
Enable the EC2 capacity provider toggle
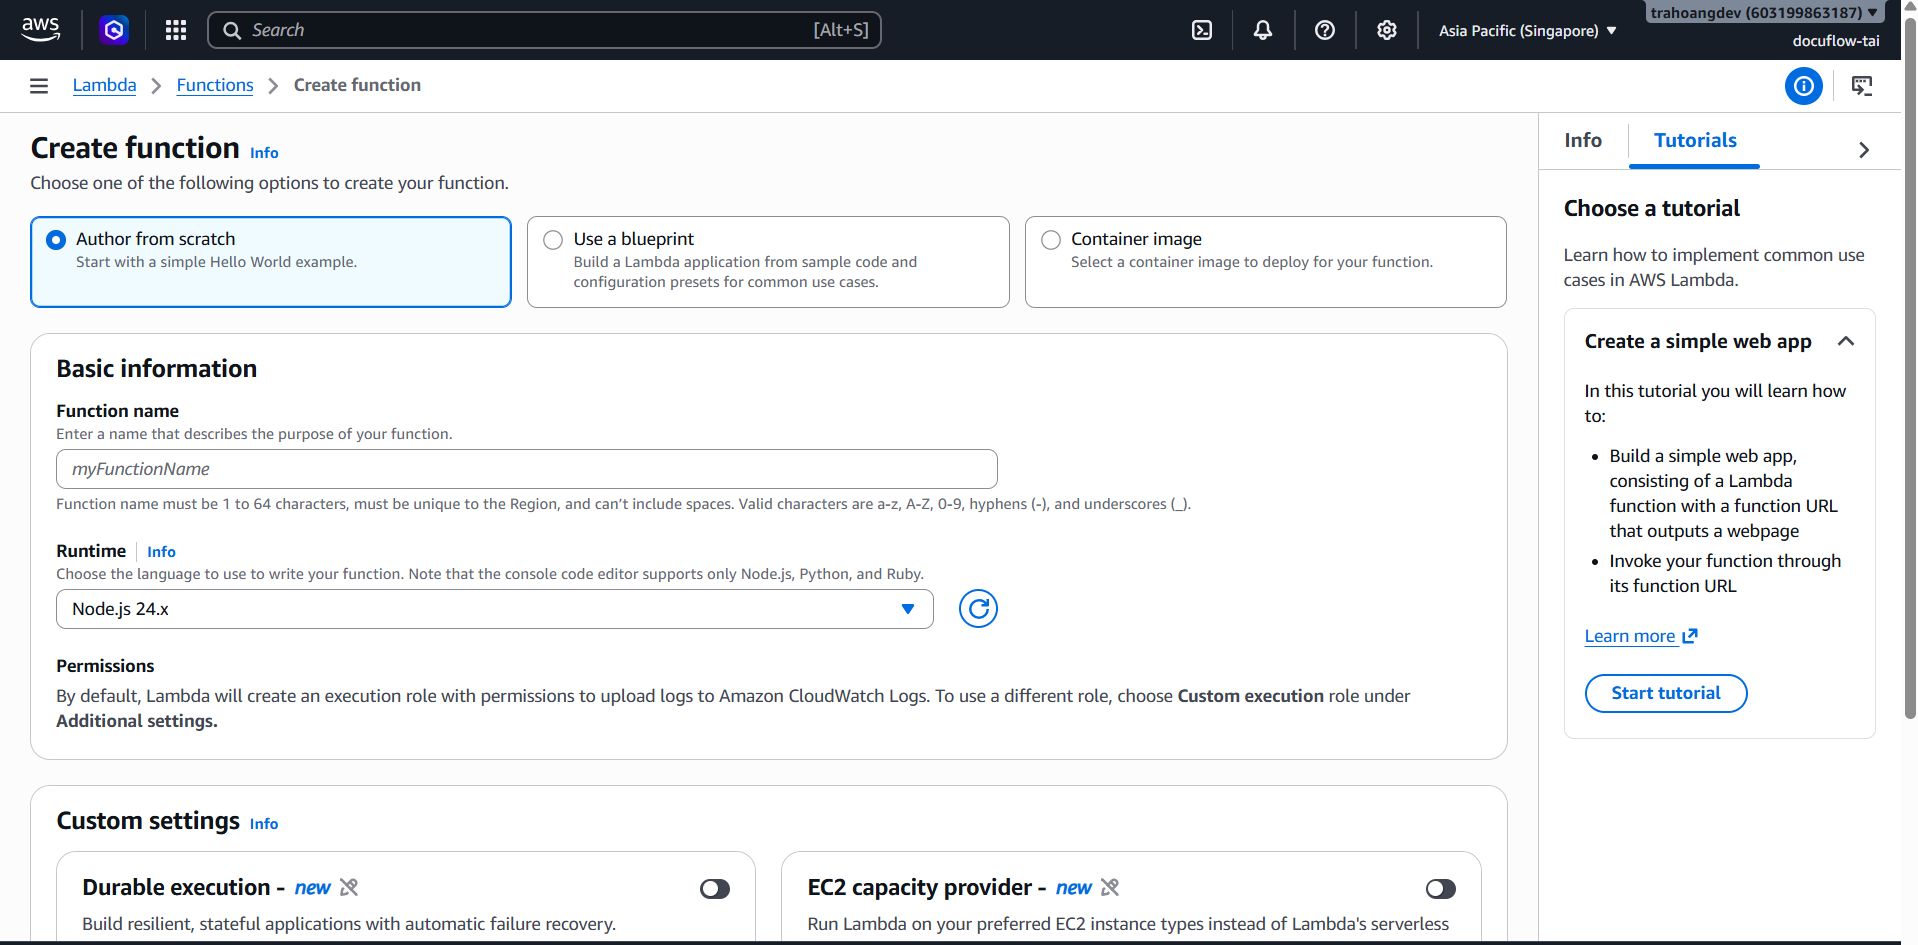1441,889
